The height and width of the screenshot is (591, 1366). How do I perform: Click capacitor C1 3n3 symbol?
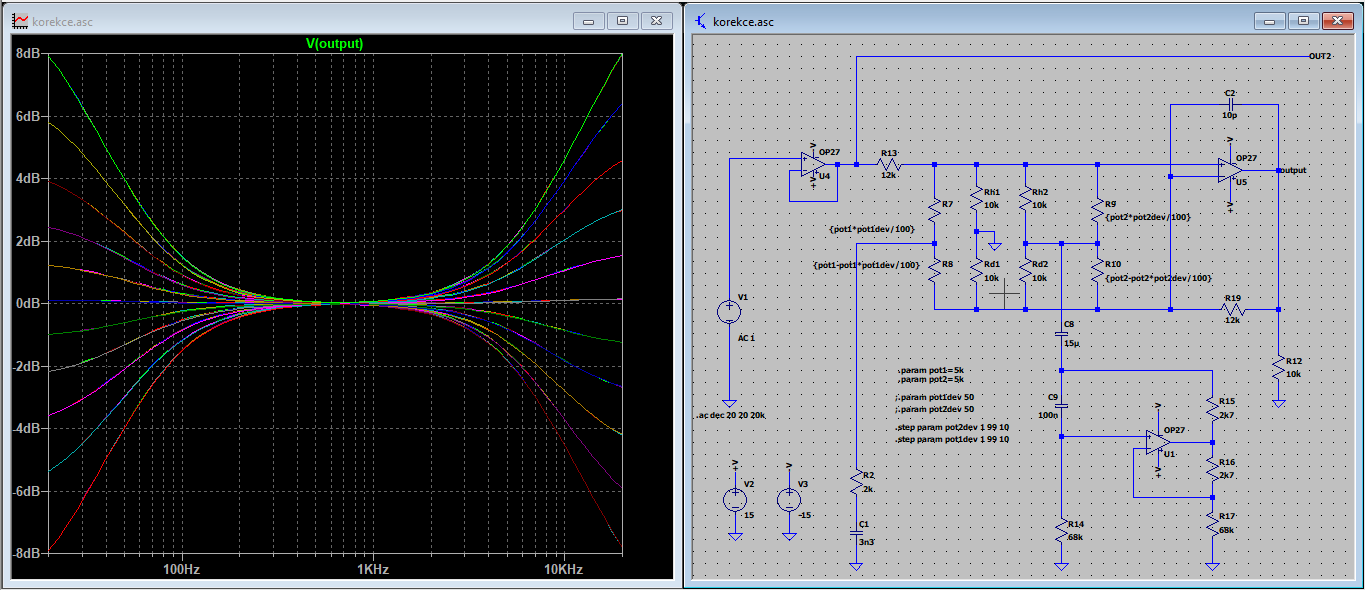(856, 532)
